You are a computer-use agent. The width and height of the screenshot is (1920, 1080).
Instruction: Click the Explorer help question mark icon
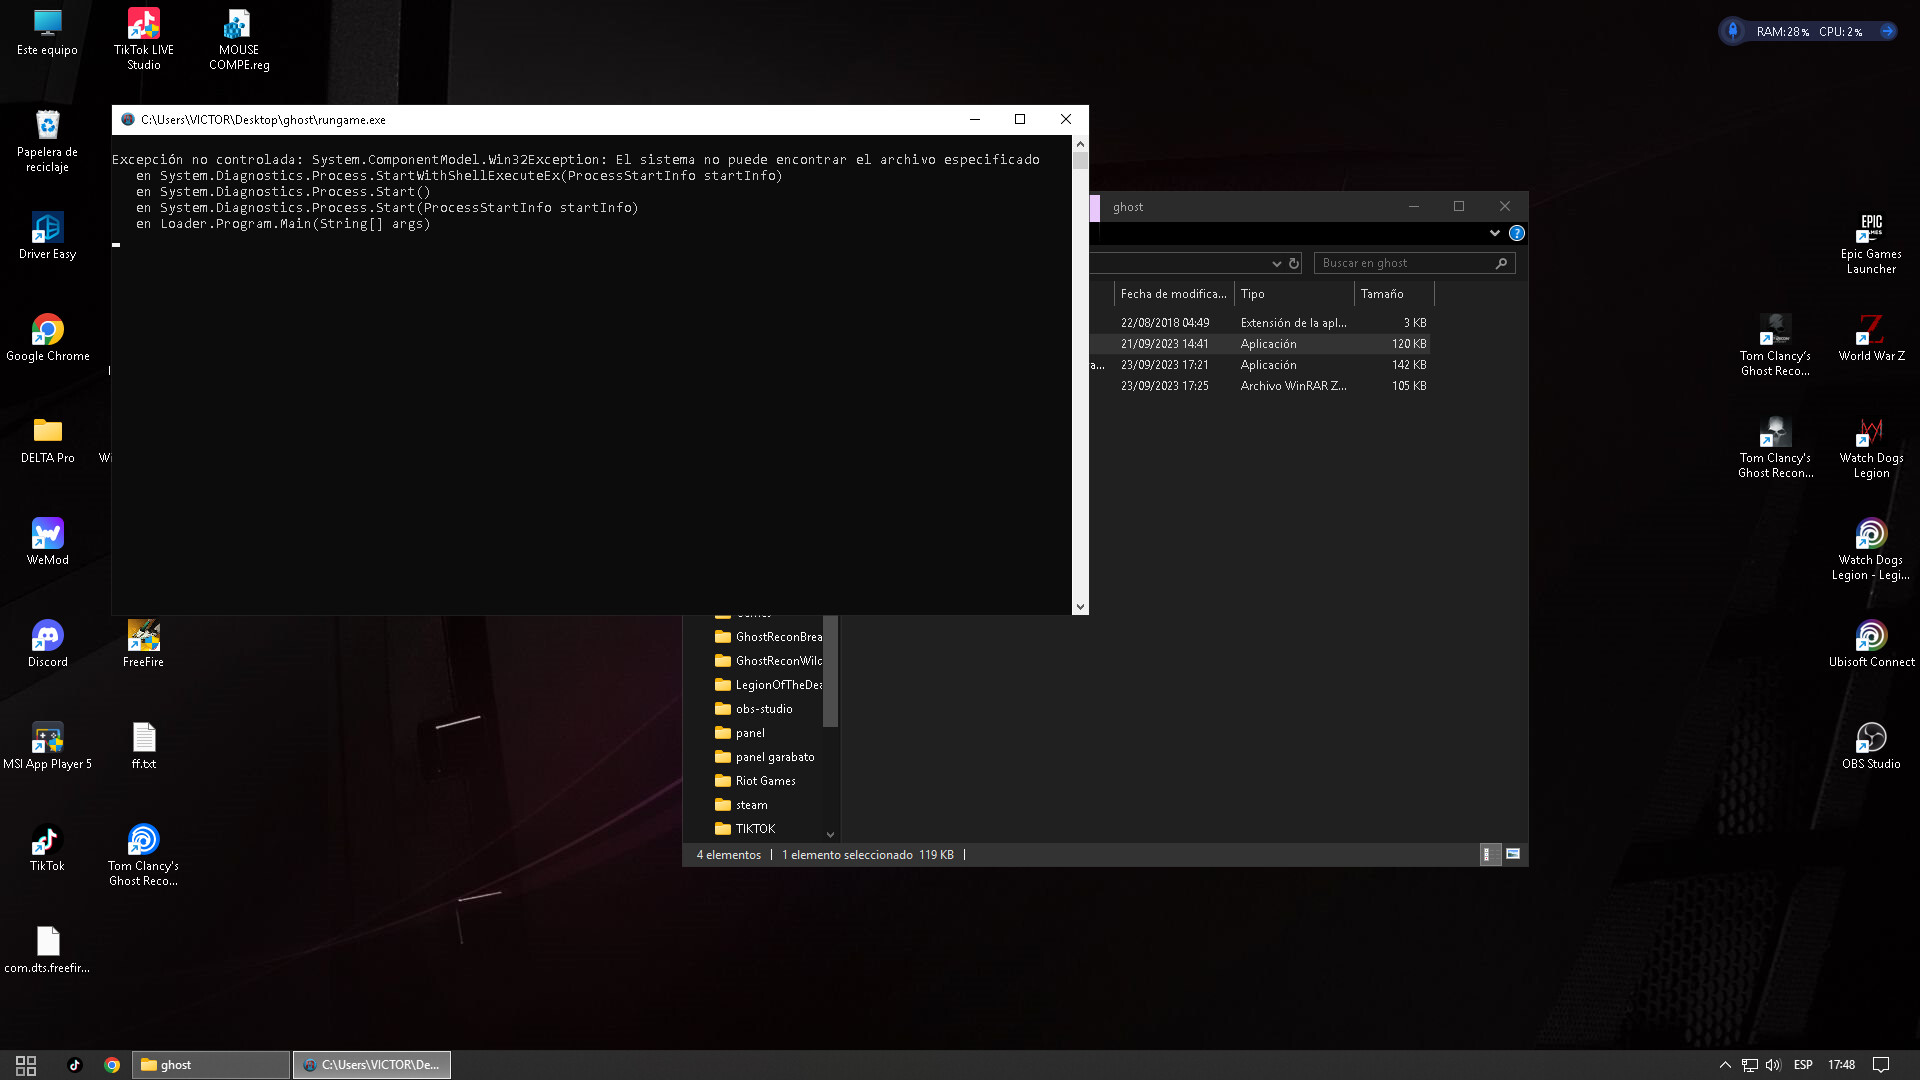pos(1517,233)
